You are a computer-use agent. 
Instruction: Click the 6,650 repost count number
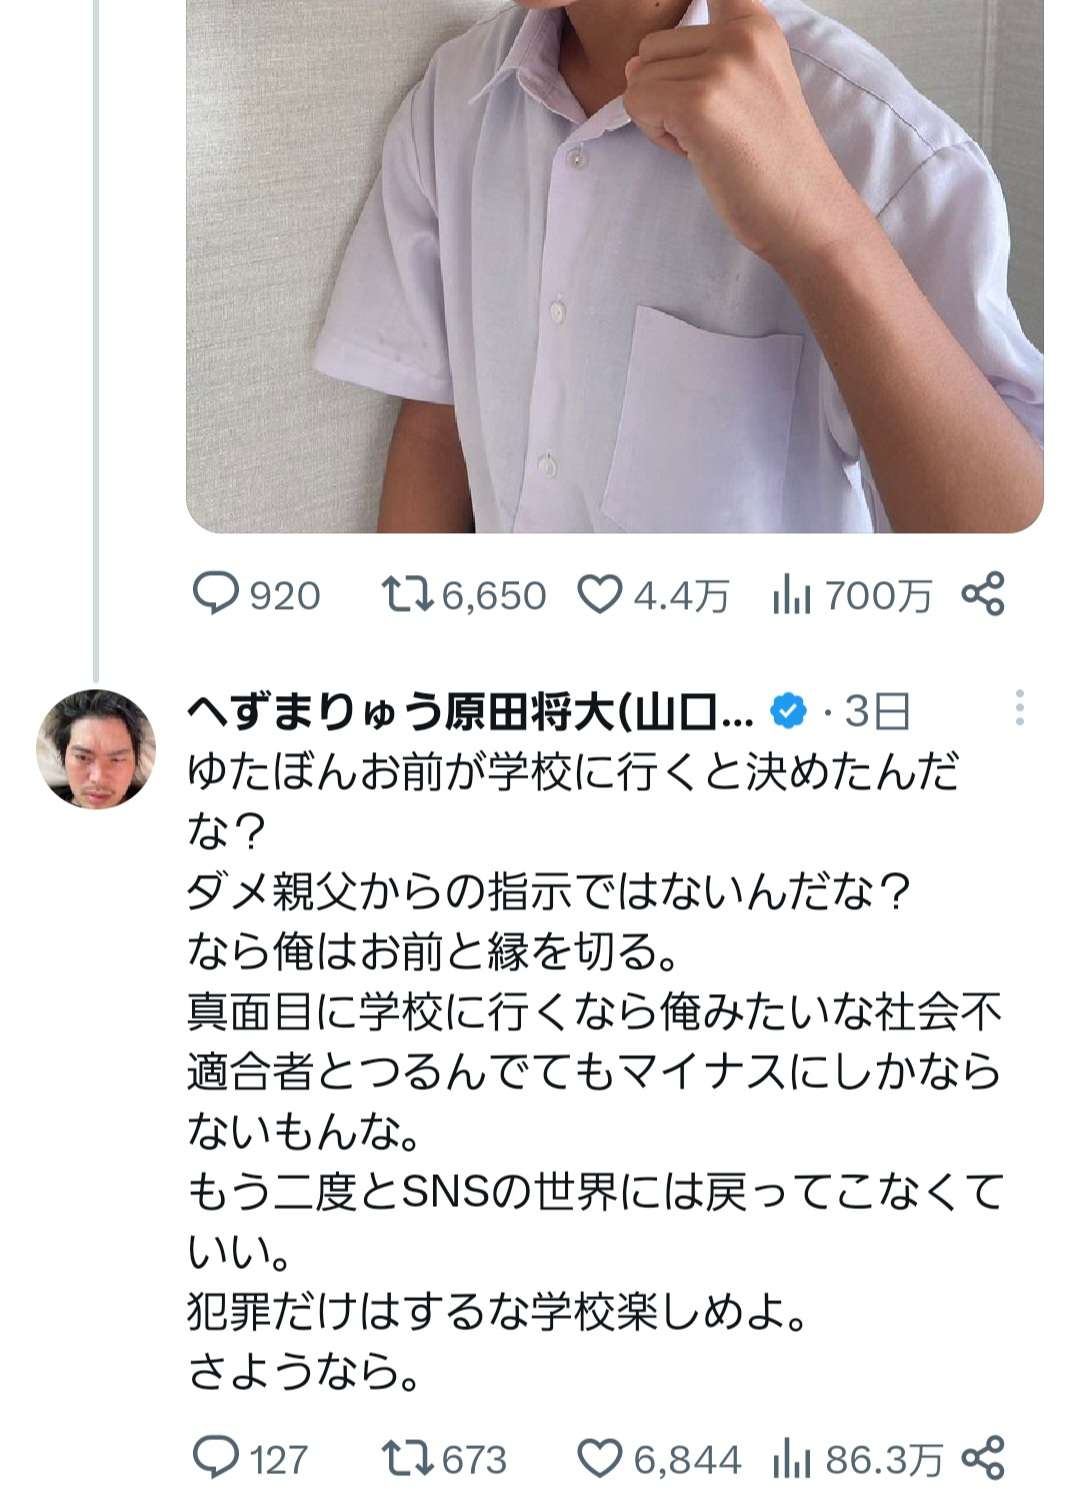tap(494, 596)
